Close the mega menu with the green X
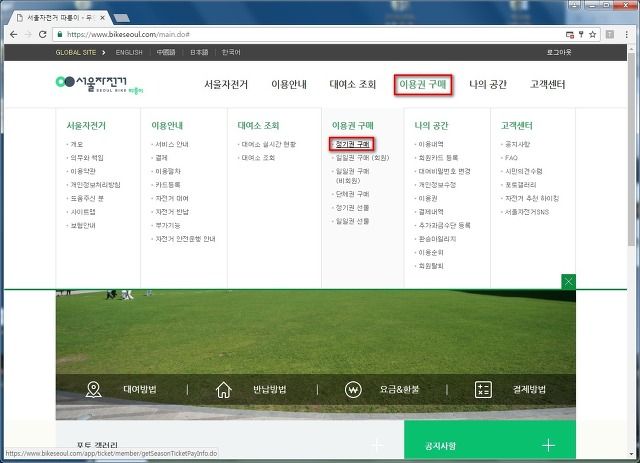640x463 pixels. click(x=569, y=282)
